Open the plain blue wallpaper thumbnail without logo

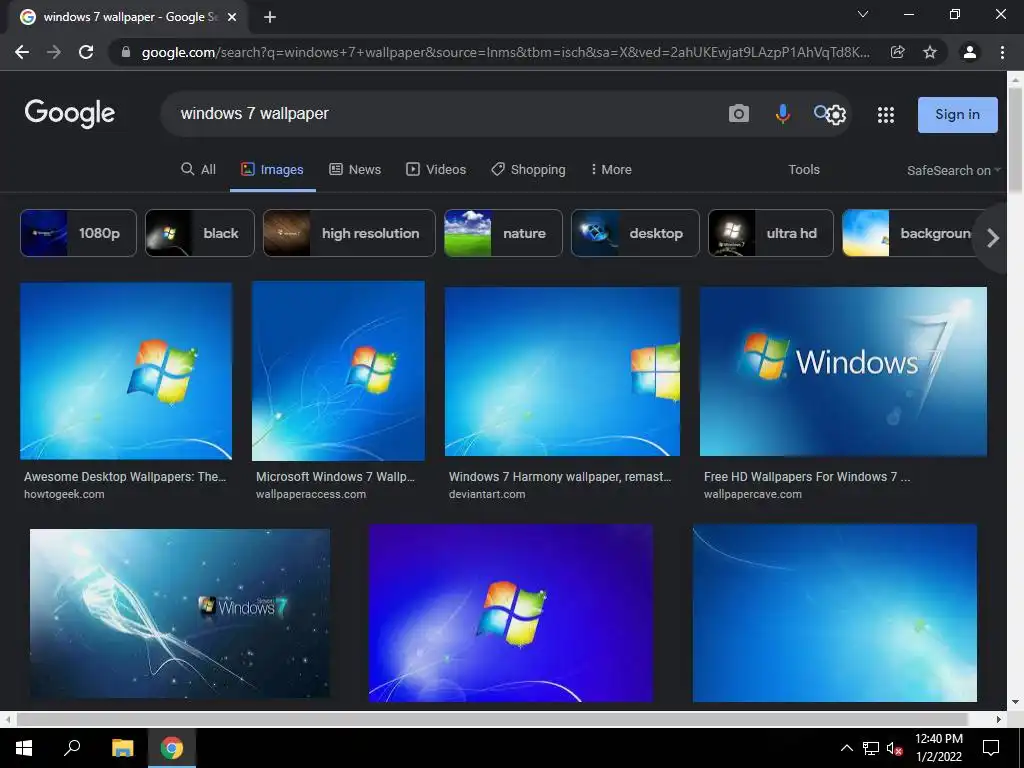(835, 613)
